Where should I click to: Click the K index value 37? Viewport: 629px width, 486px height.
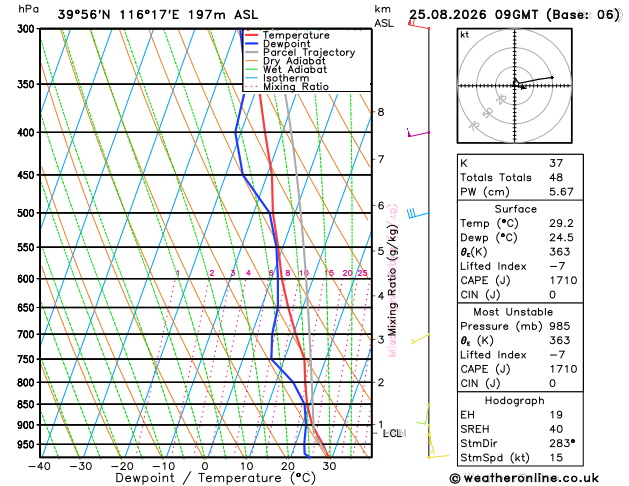[556, 163]
